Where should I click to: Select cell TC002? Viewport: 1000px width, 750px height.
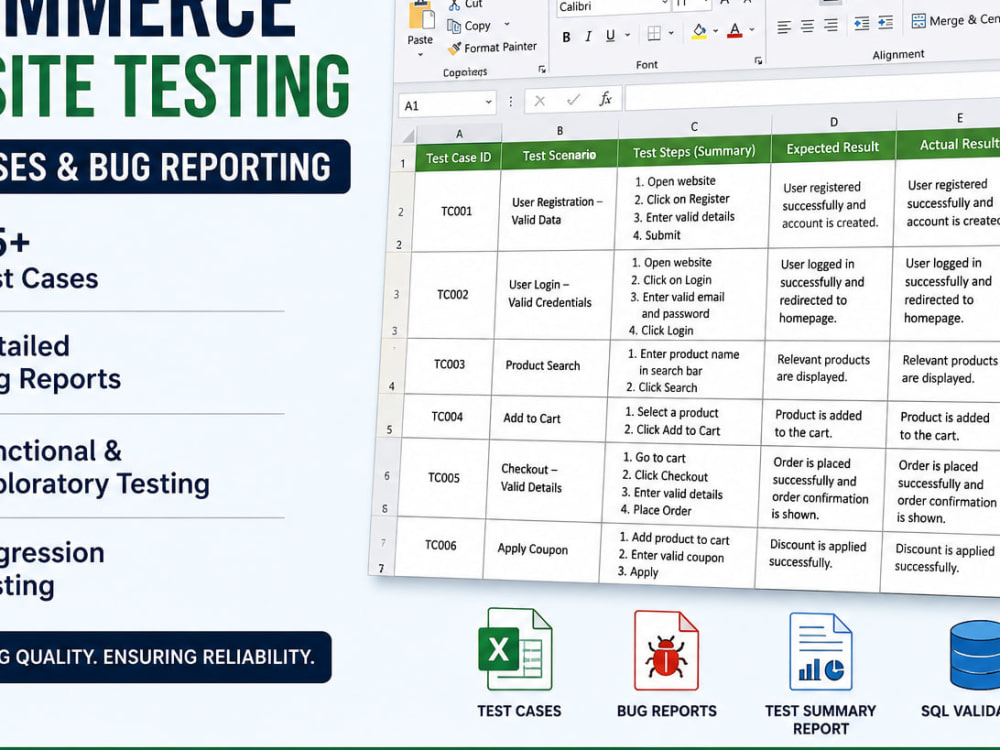(x=453, y=295)
